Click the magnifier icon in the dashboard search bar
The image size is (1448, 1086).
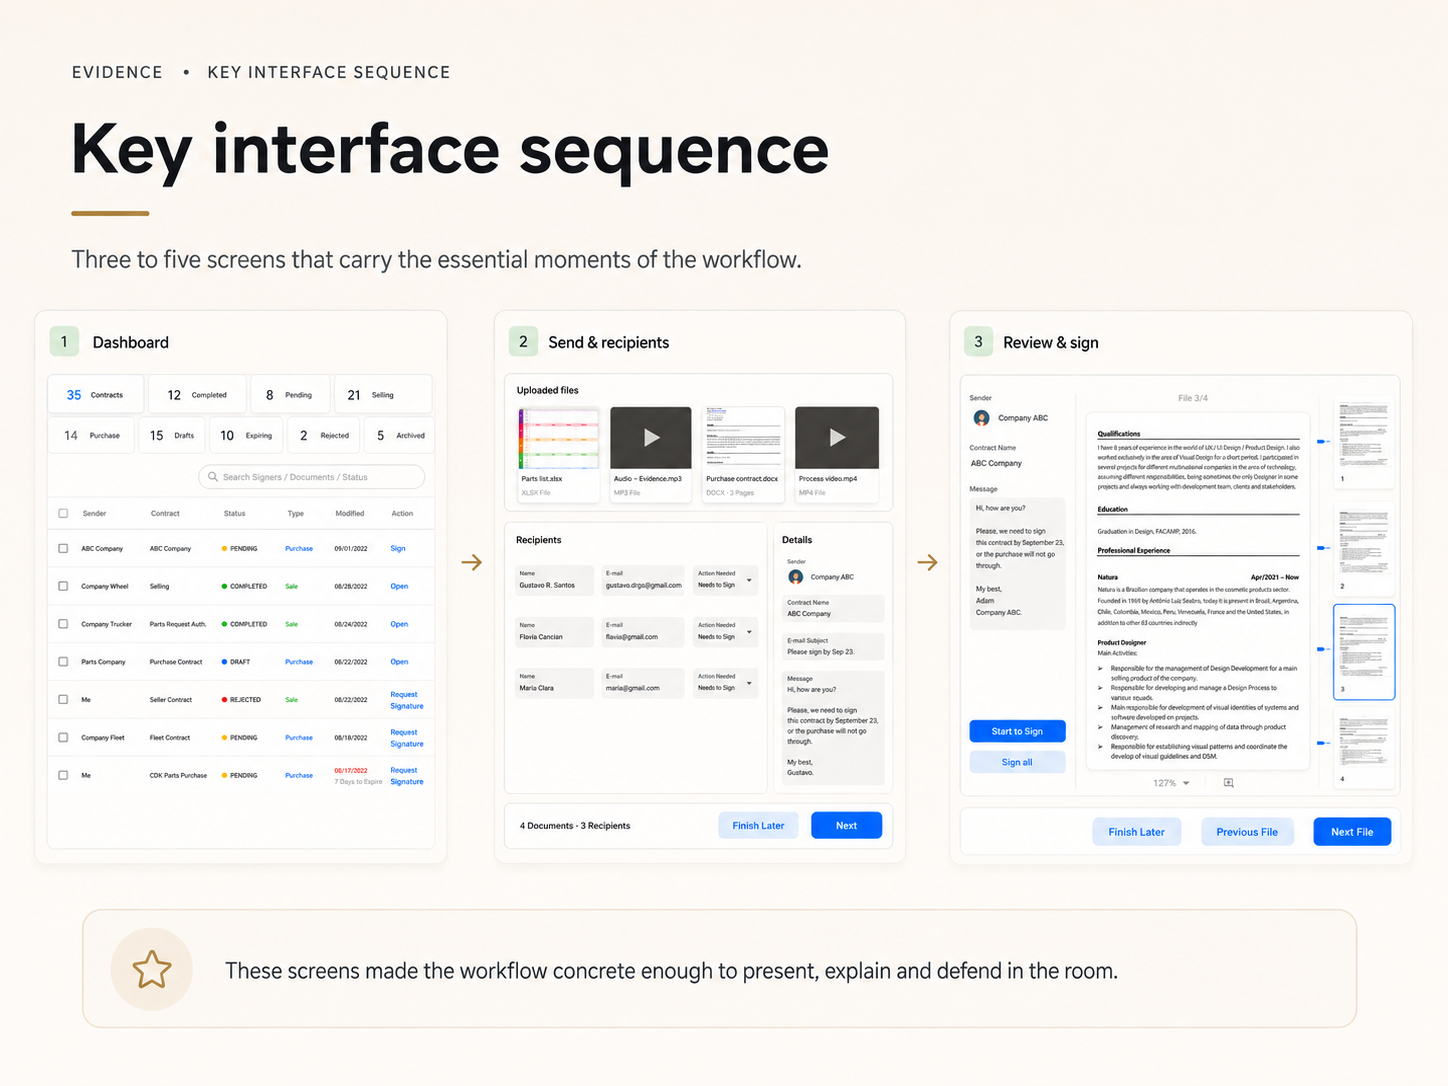(213, 477)
